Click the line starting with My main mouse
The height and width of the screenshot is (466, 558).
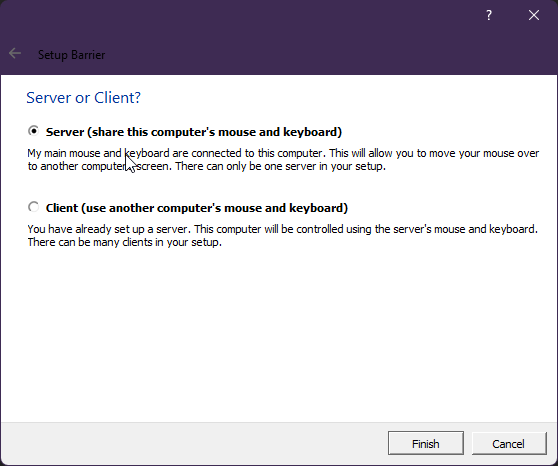point(283,153)
